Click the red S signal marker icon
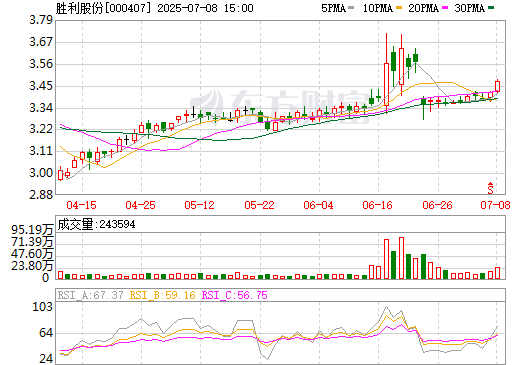The height and width of the screenshot is (365, 520). pos(490,188)
